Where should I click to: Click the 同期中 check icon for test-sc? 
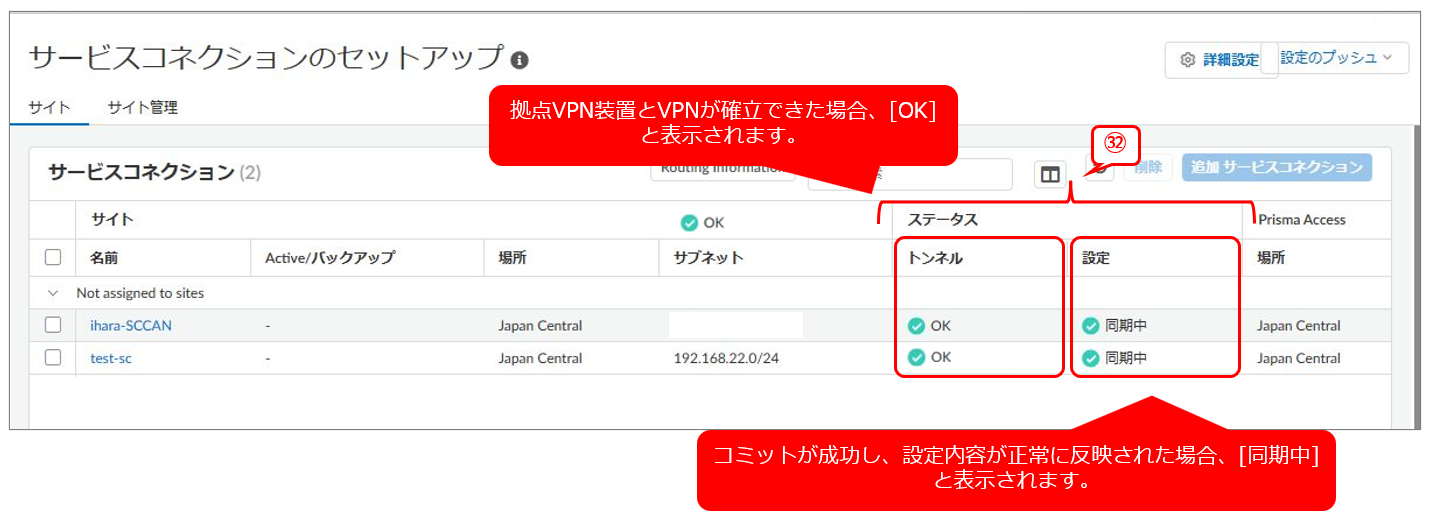(1091, 358)
